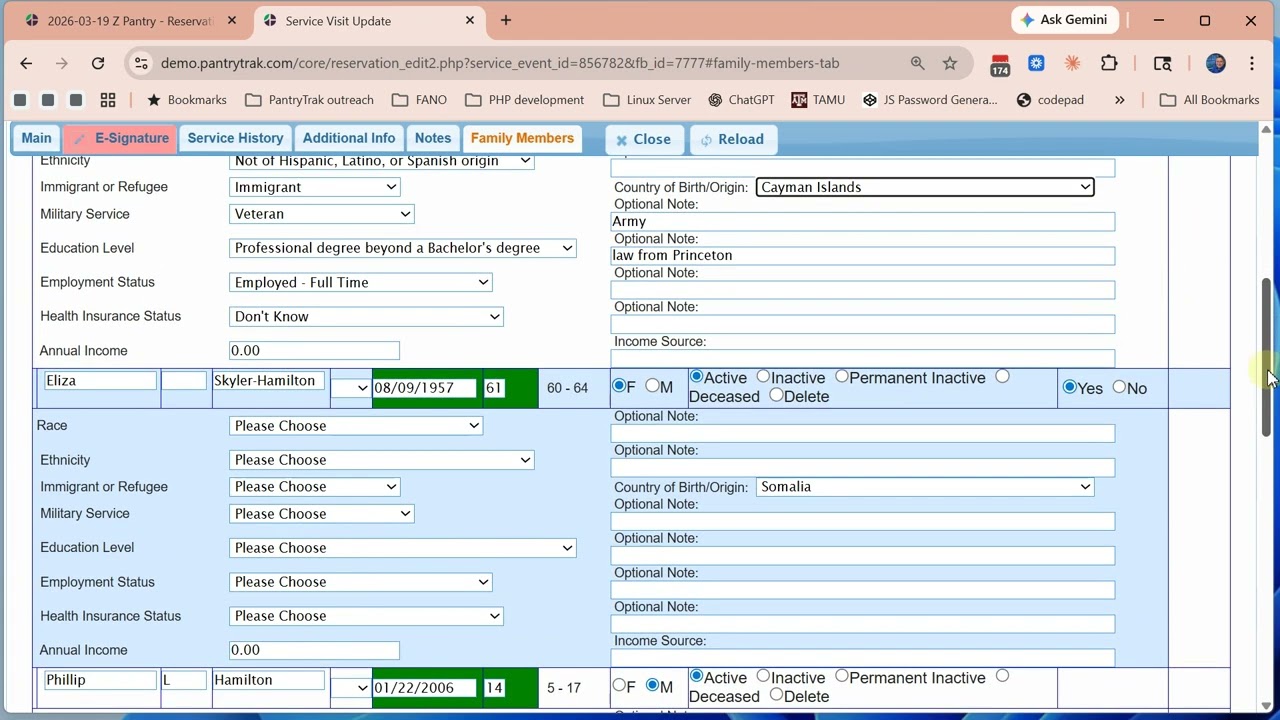
Task: Open the Somalia country dropdown
Action: pyautogui.click(x=924, y=487)
